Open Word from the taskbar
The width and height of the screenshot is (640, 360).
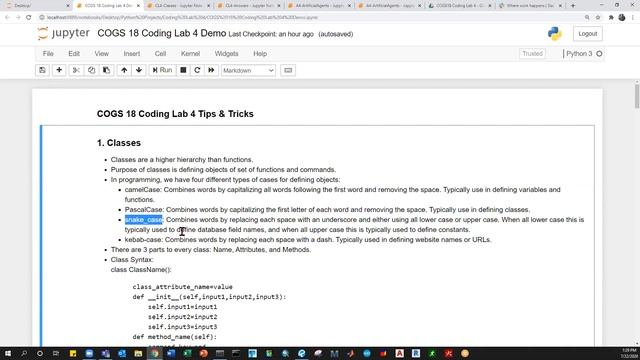pyautogui.click(x=171, y=353)
